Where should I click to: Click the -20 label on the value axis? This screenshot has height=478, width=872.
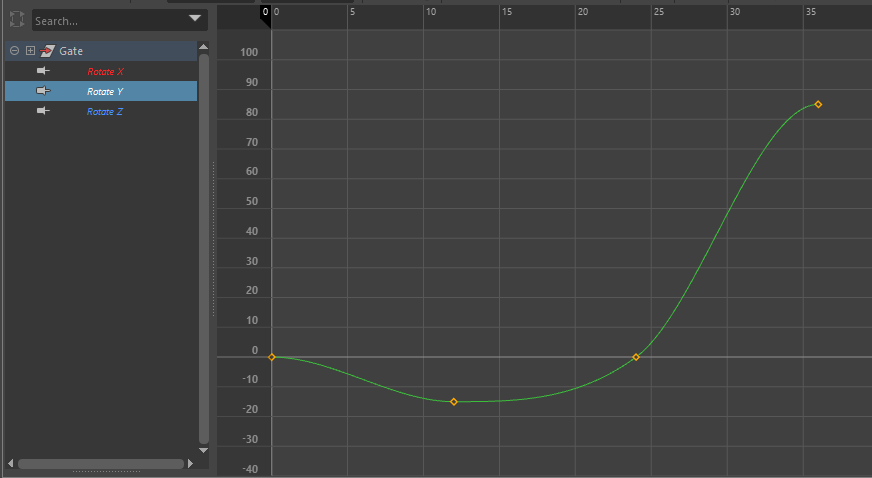coord(250,409)
